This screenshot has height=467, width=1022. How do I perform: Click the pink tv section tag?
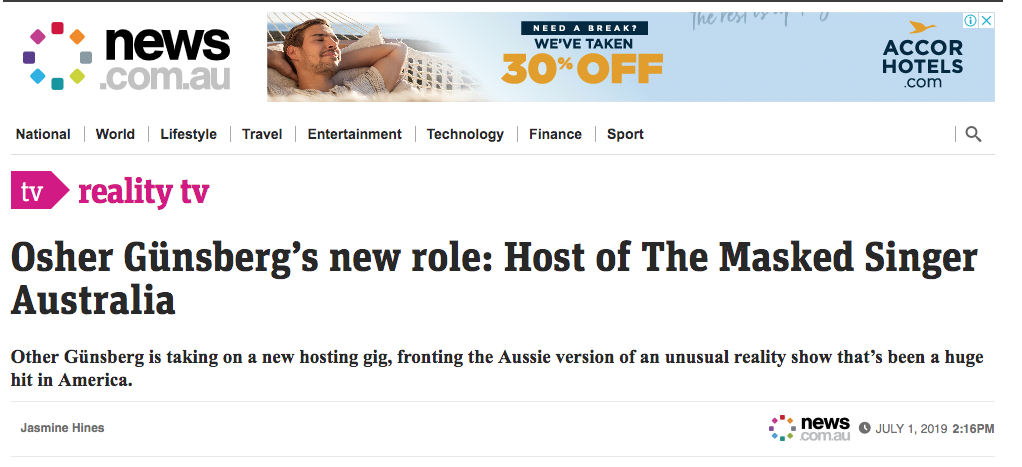point(39,190)
